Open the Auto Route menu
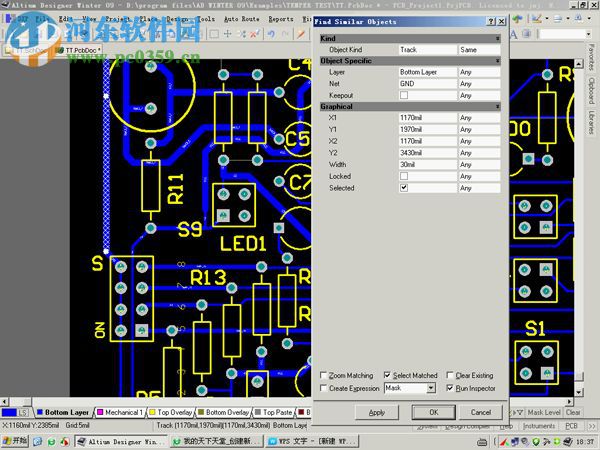This screenshot has width=600, height=450. 241,18
